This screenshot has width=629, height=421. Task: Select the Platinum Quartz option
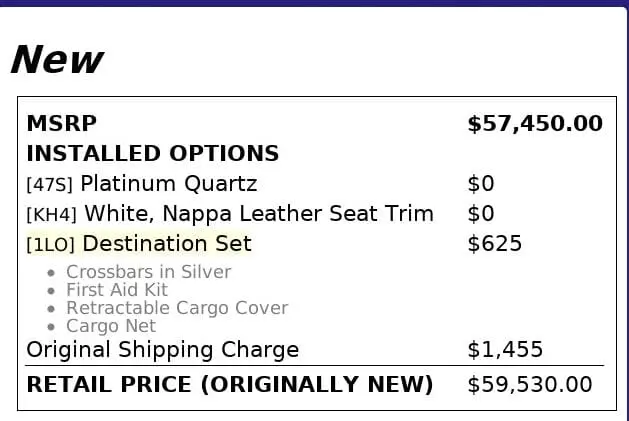pos(169,184)
